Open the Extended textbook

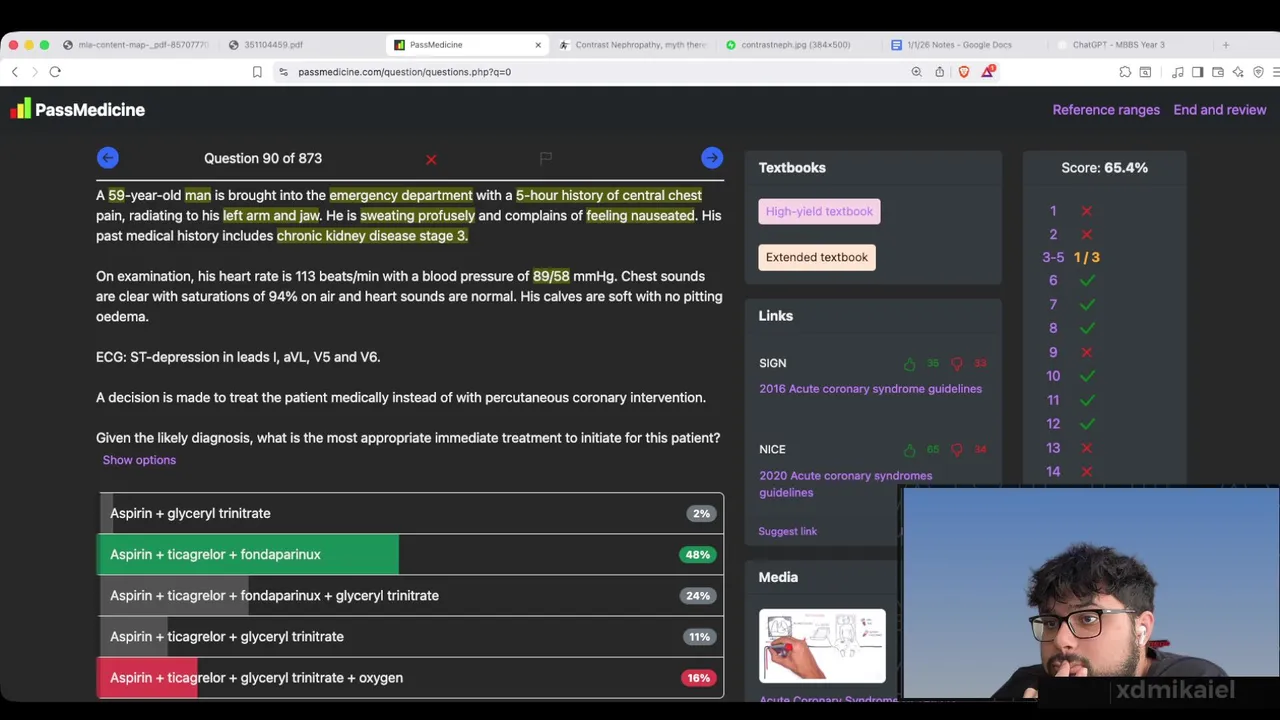817,257
